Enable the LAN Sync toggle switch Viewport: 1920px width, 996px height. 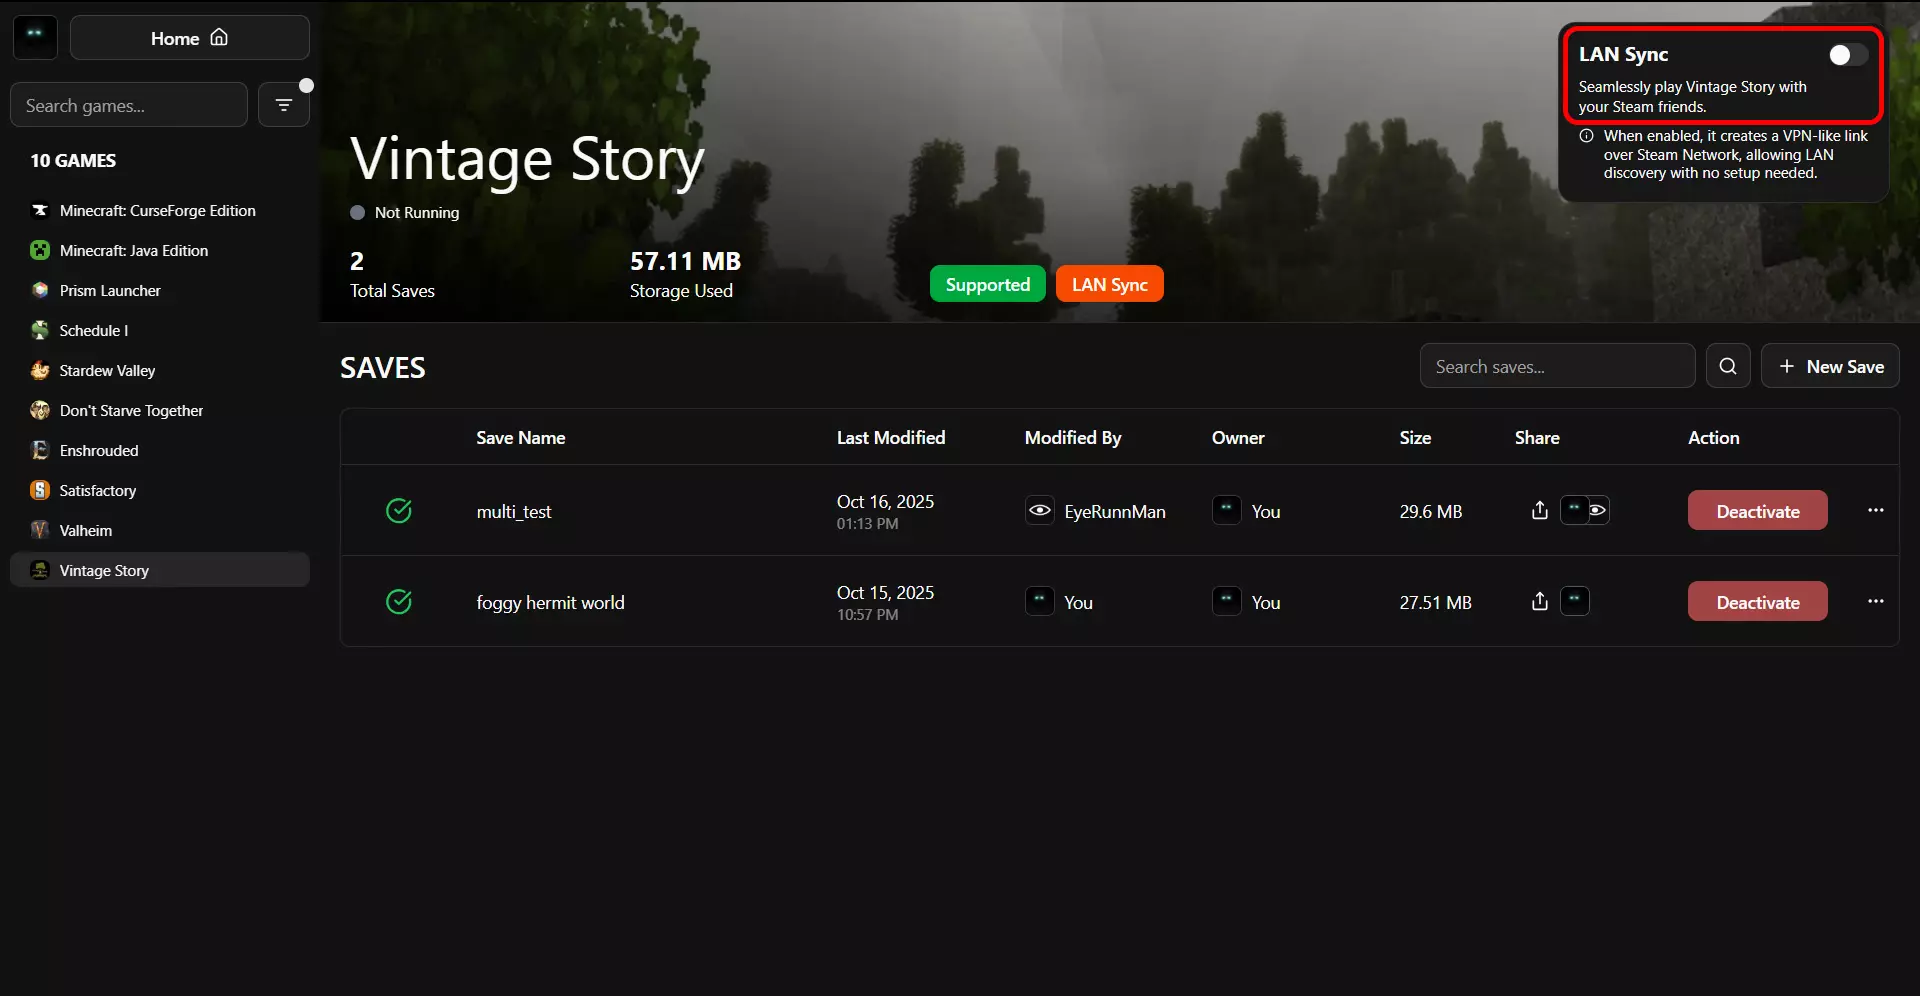[1848, 55]
